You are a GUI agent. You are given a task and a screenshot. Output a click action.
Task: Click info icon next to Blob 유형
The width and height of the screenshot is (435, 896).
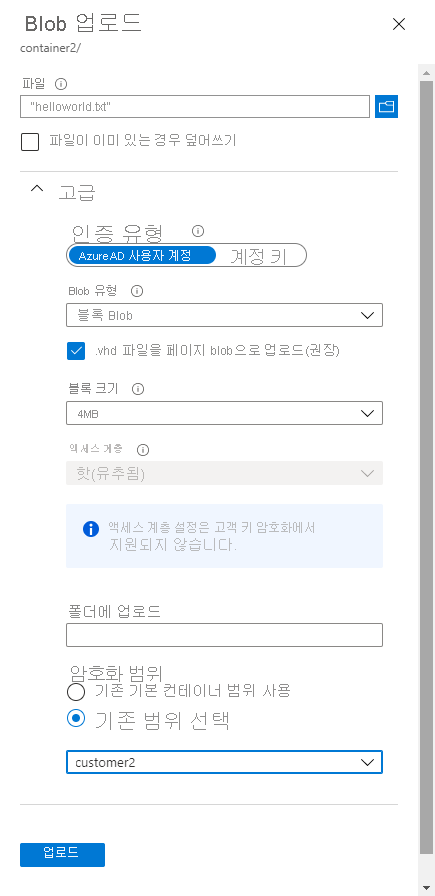(x=137, y=291)
